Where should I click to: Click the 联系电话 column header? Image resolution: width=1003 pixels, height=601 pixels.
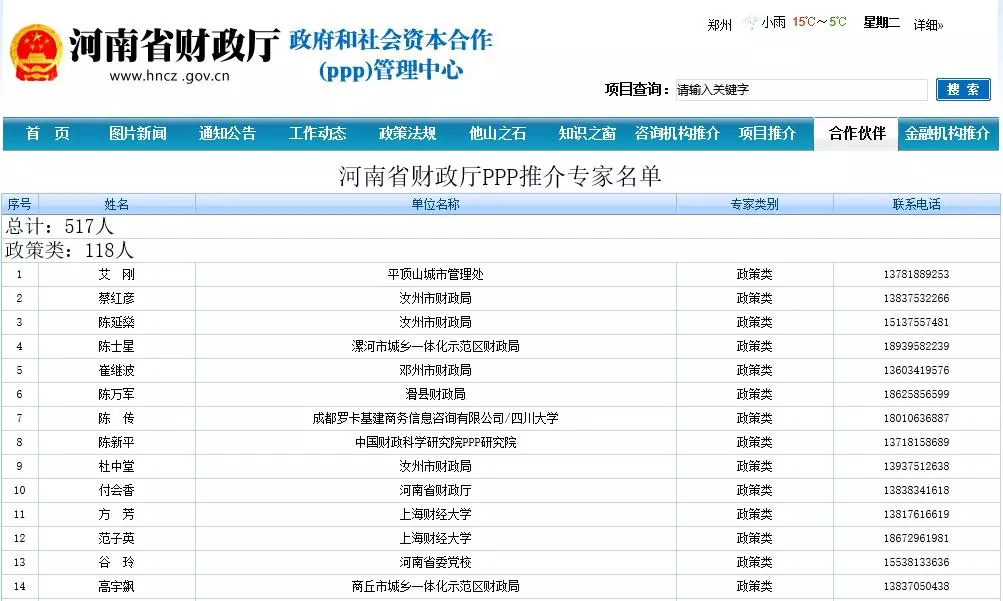point(917,204)
